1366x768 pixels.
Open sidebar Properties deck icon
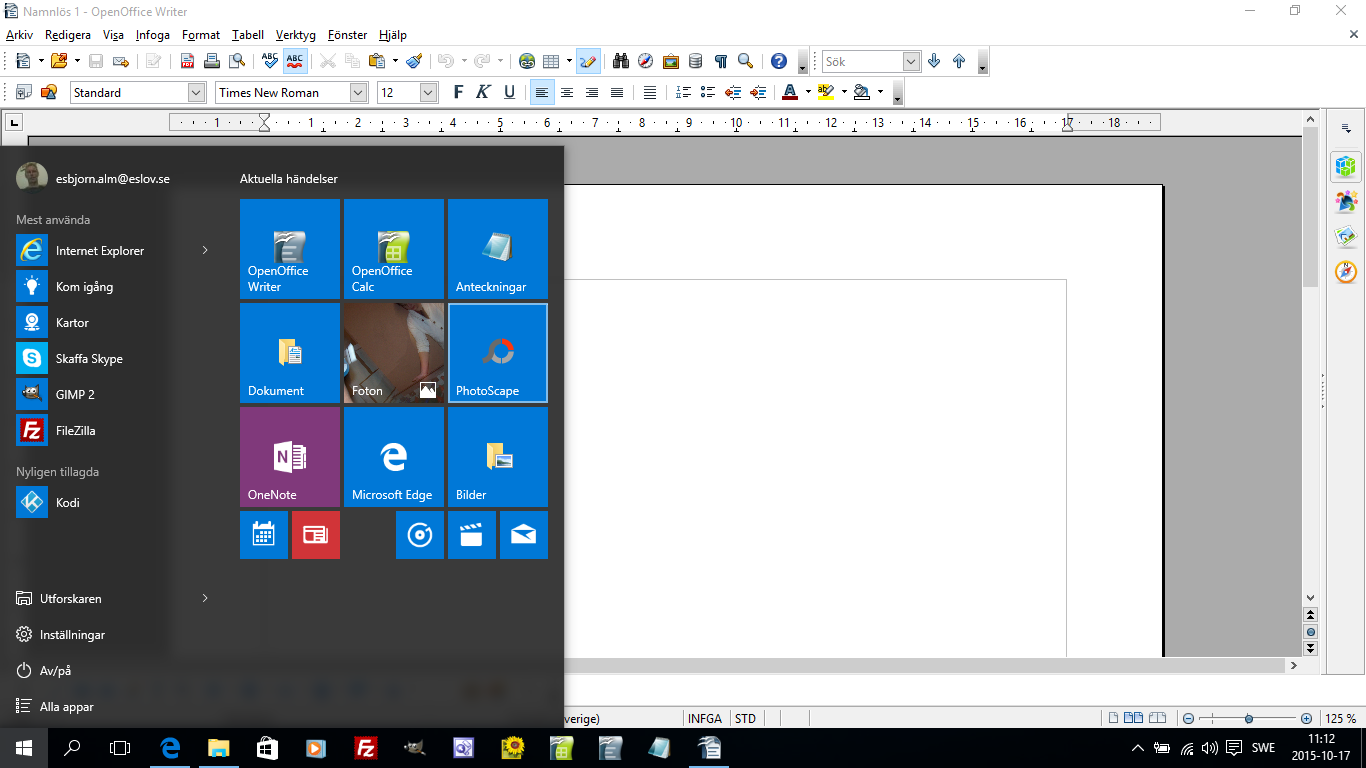pyautogui.click(x=1346, y=166)
